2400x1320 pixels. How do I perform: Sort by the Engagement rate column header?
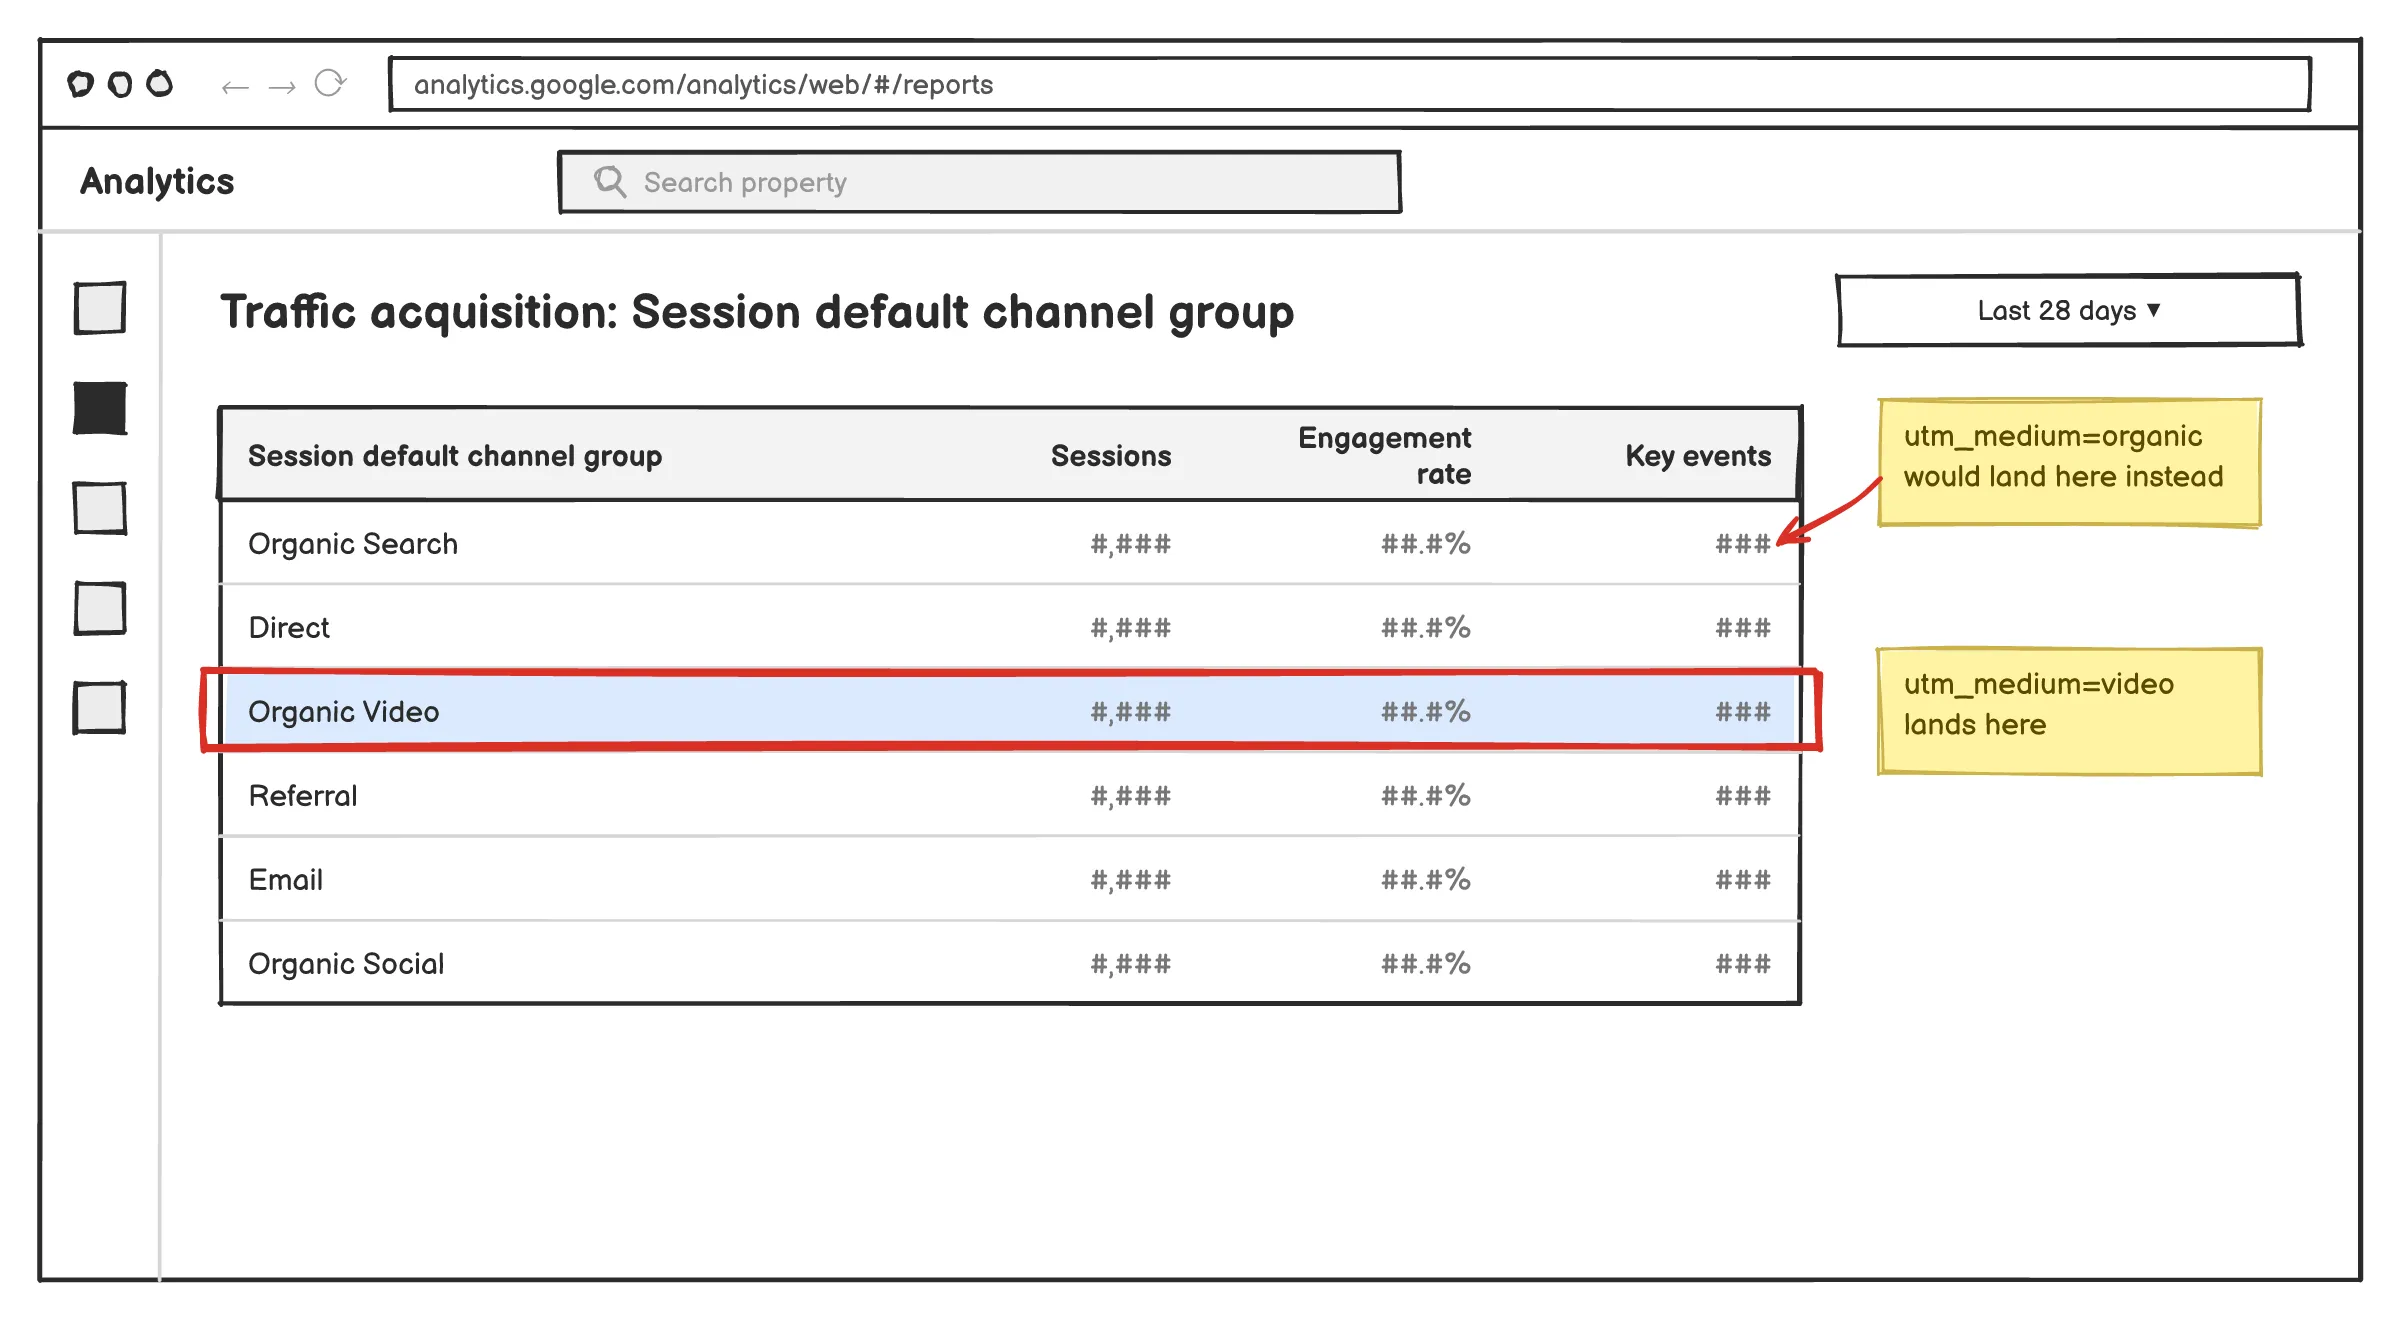point(1385,455)
